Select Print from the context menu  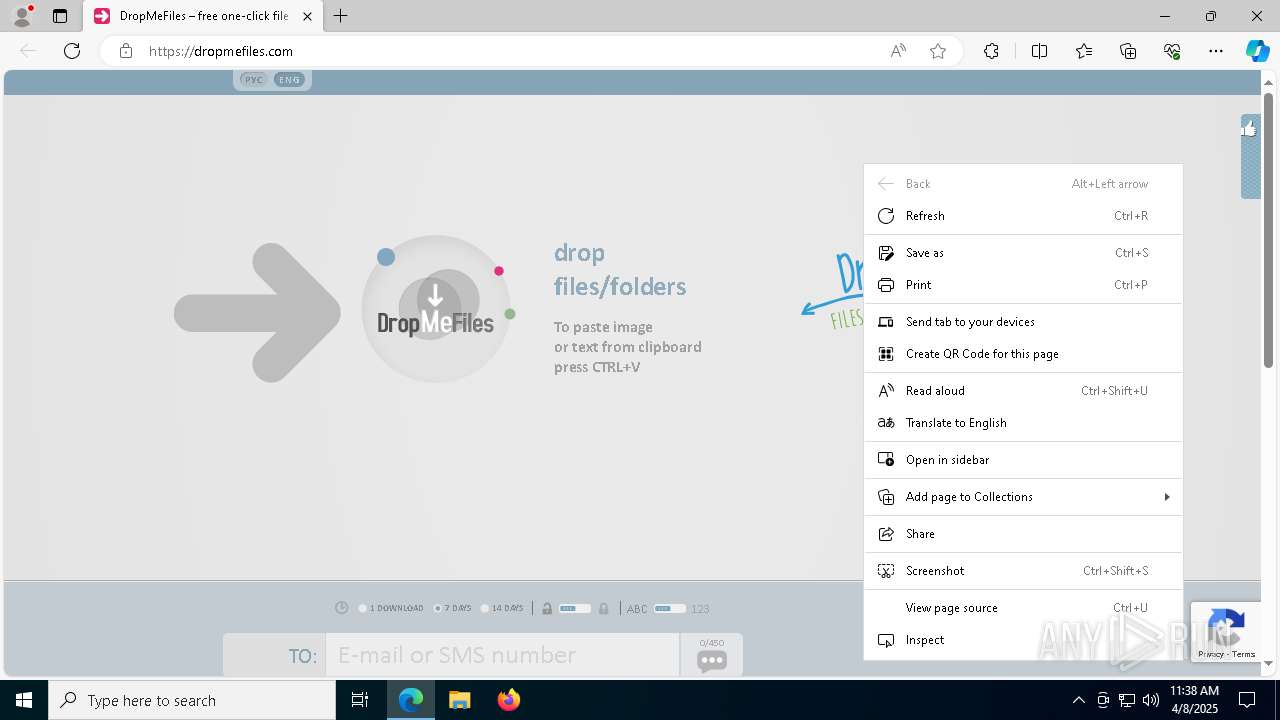pyautogui.click(x=1023, y=285)
